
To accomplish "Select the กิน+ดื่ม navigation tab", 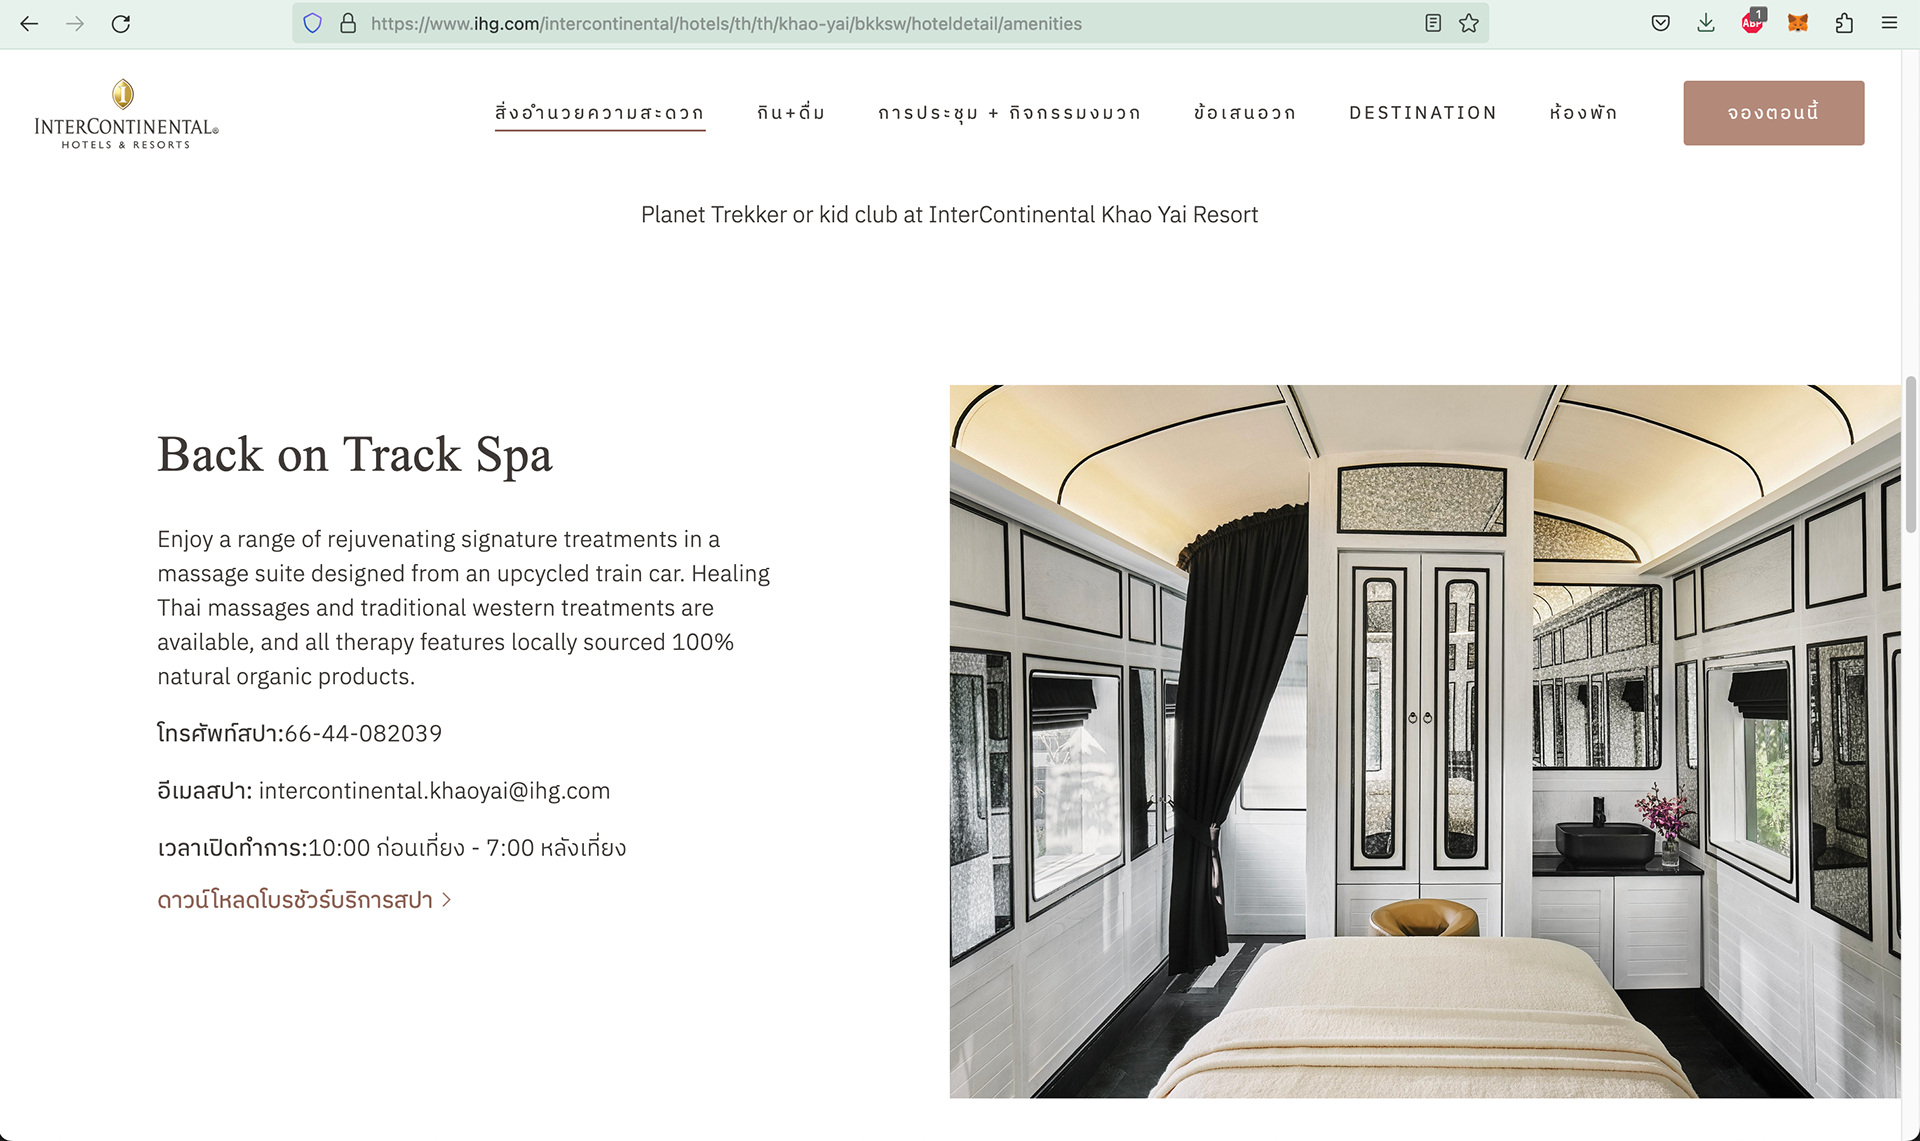I will 791,113.
